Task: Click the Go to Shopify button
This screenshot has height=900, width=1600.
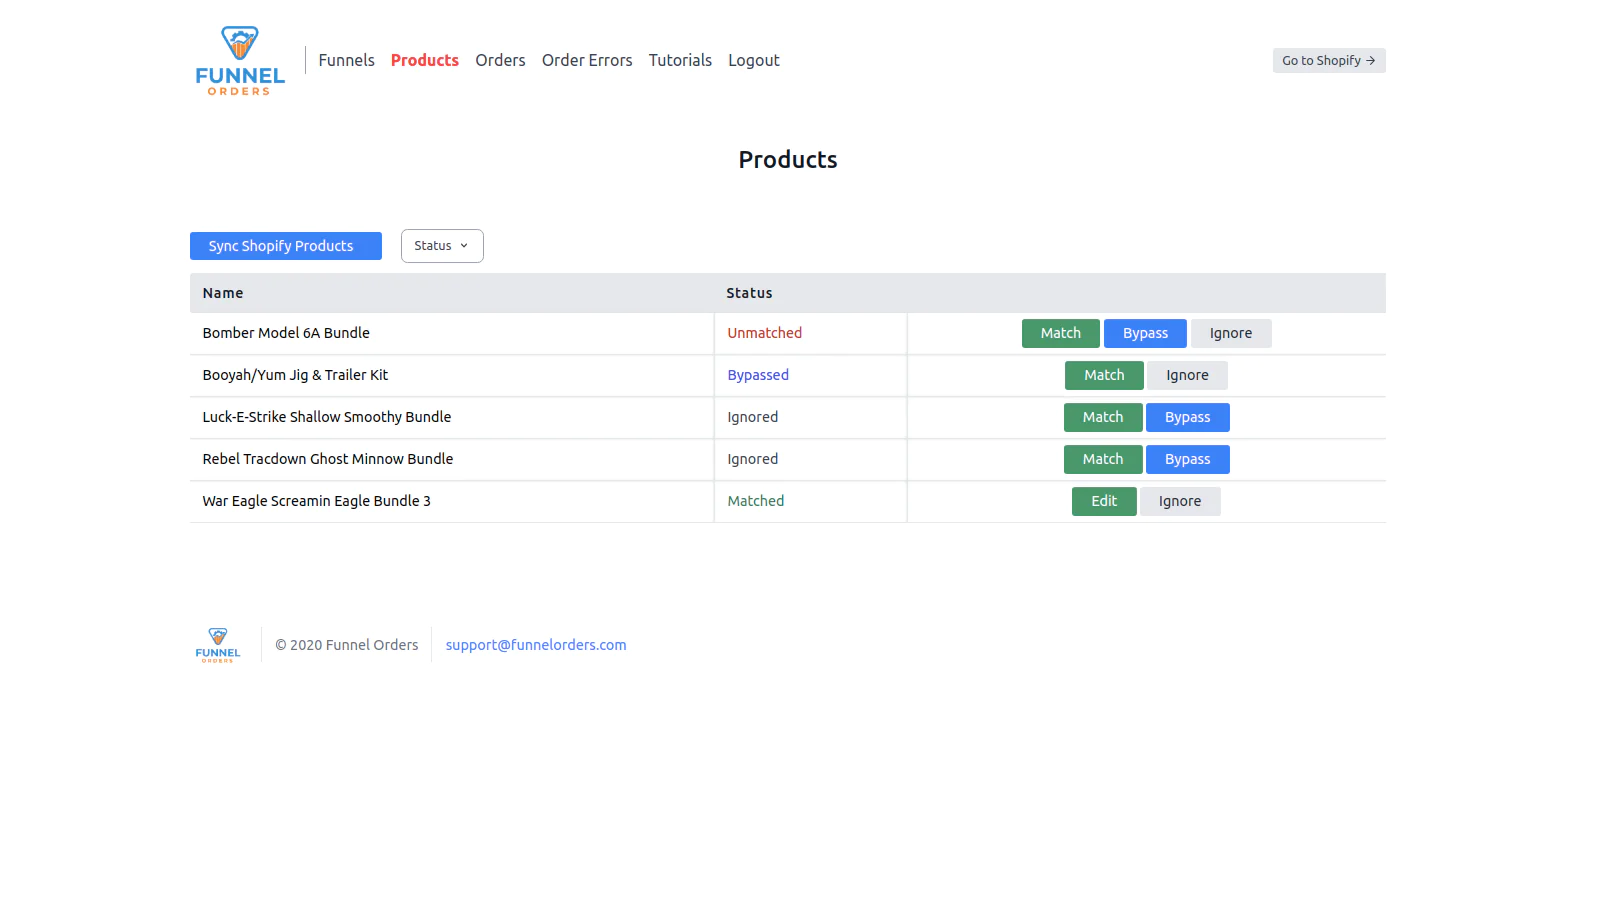Action: [x=1329, y=60]
